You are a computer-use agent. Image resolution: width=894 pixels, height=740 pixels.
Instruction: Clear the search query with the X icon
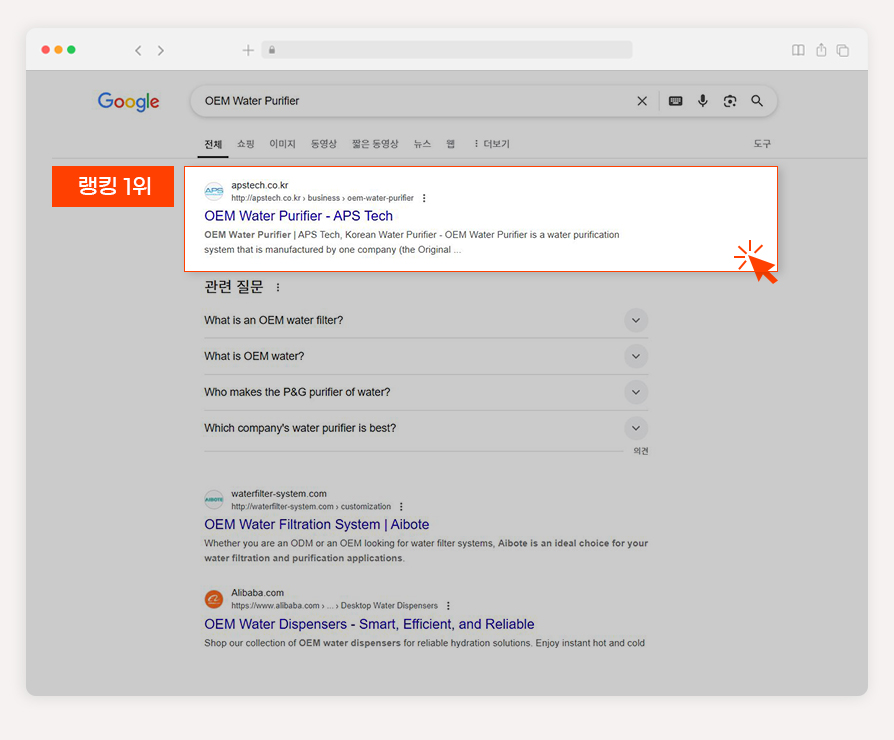click(642, 101)
